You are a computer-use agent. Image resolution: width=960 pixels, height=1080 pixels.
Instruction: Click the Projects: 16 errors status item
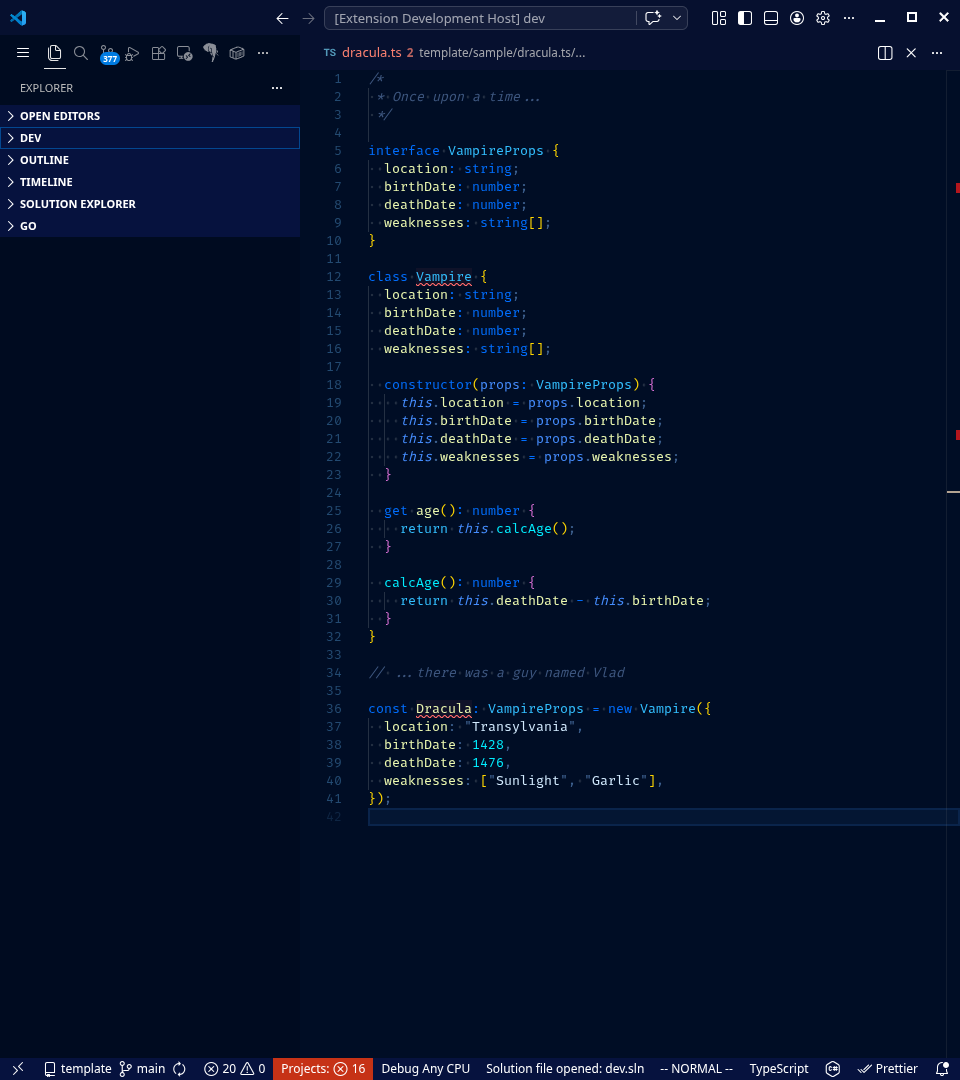pos(323,1068)
